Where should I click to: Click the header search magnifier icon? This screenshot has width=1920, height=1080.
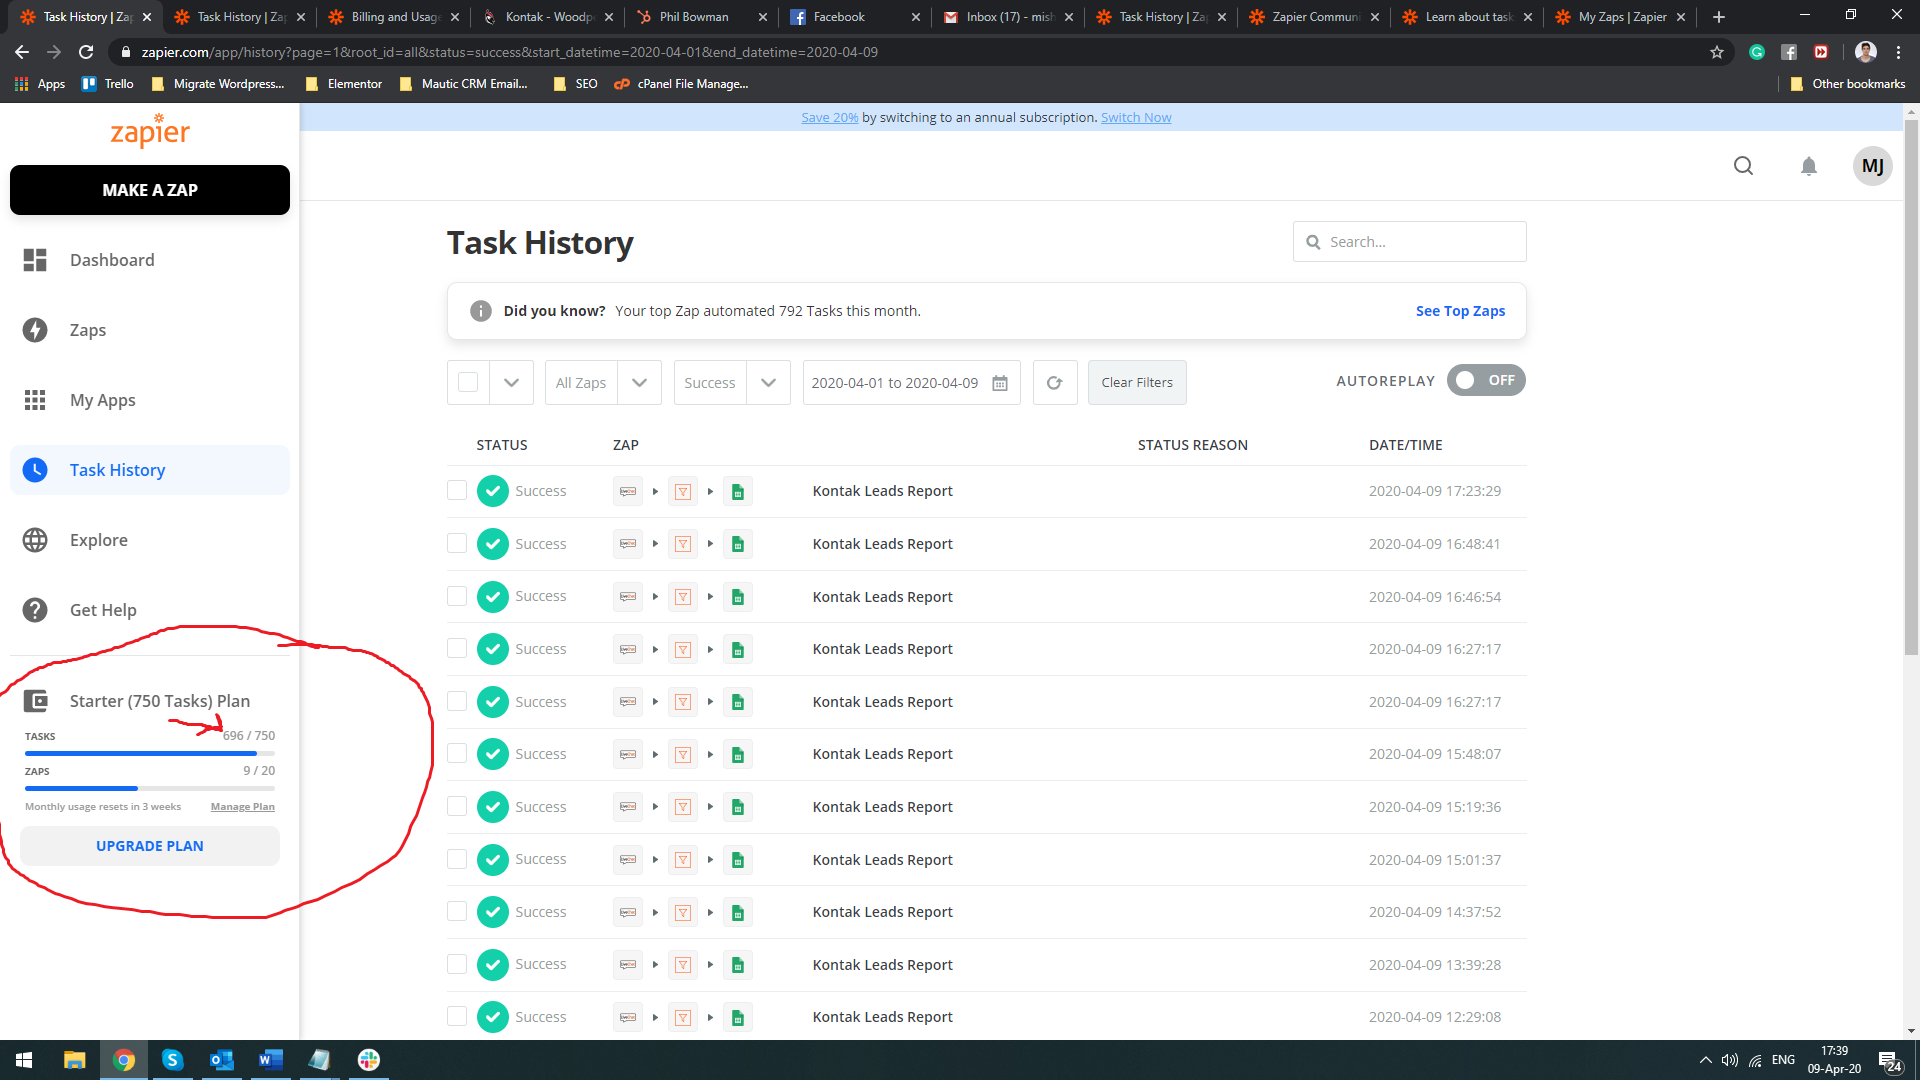coord(1743,166)
